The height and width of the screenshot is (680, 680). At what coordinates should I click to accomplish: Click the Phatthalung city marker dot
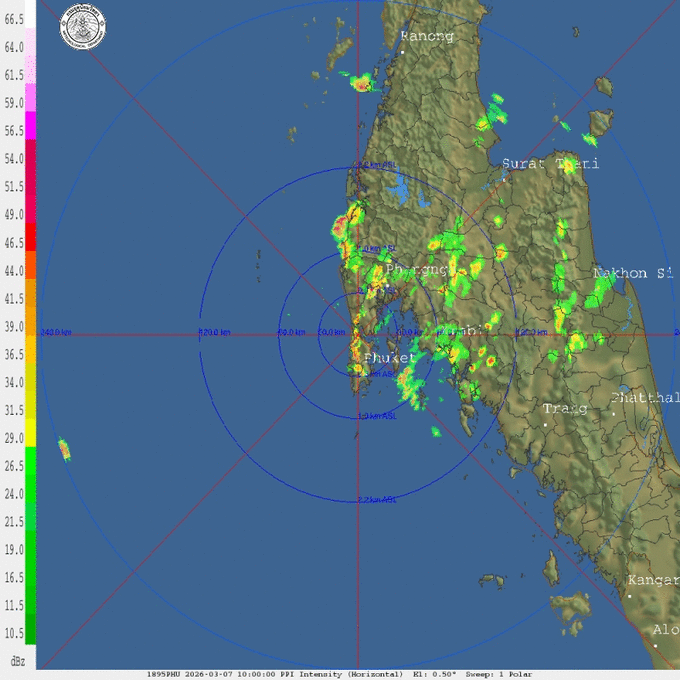614,411
